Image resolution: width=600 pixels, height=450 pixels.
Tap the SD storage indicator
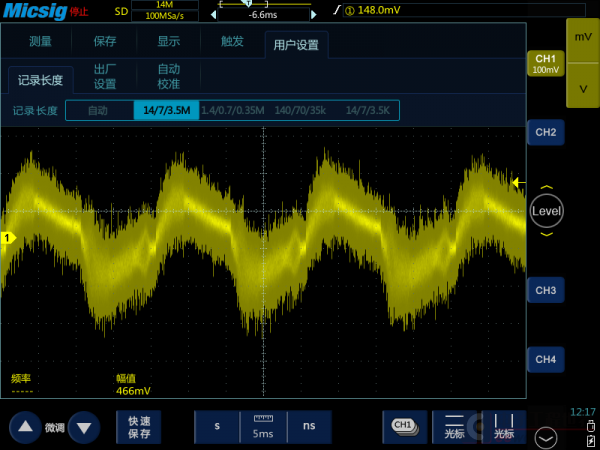coord(121,11)
